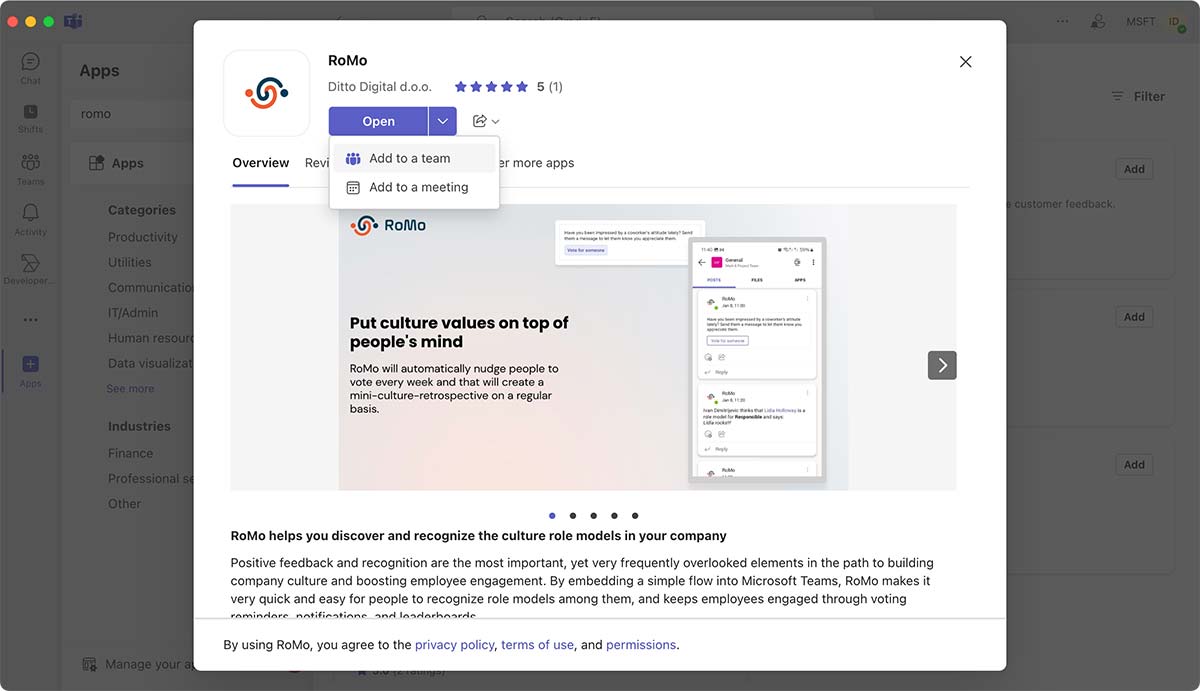The image size is (1200, 691).
Task: Switch to the Overview tab
Action: click(x=261, y=163)
